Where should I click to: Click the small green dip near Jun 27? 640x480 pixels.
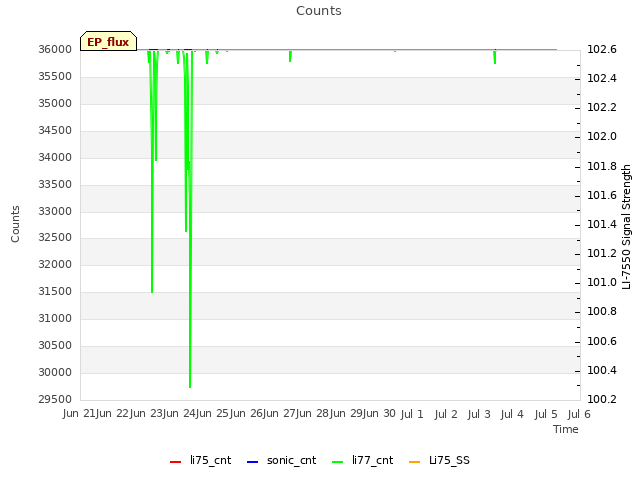290,57
